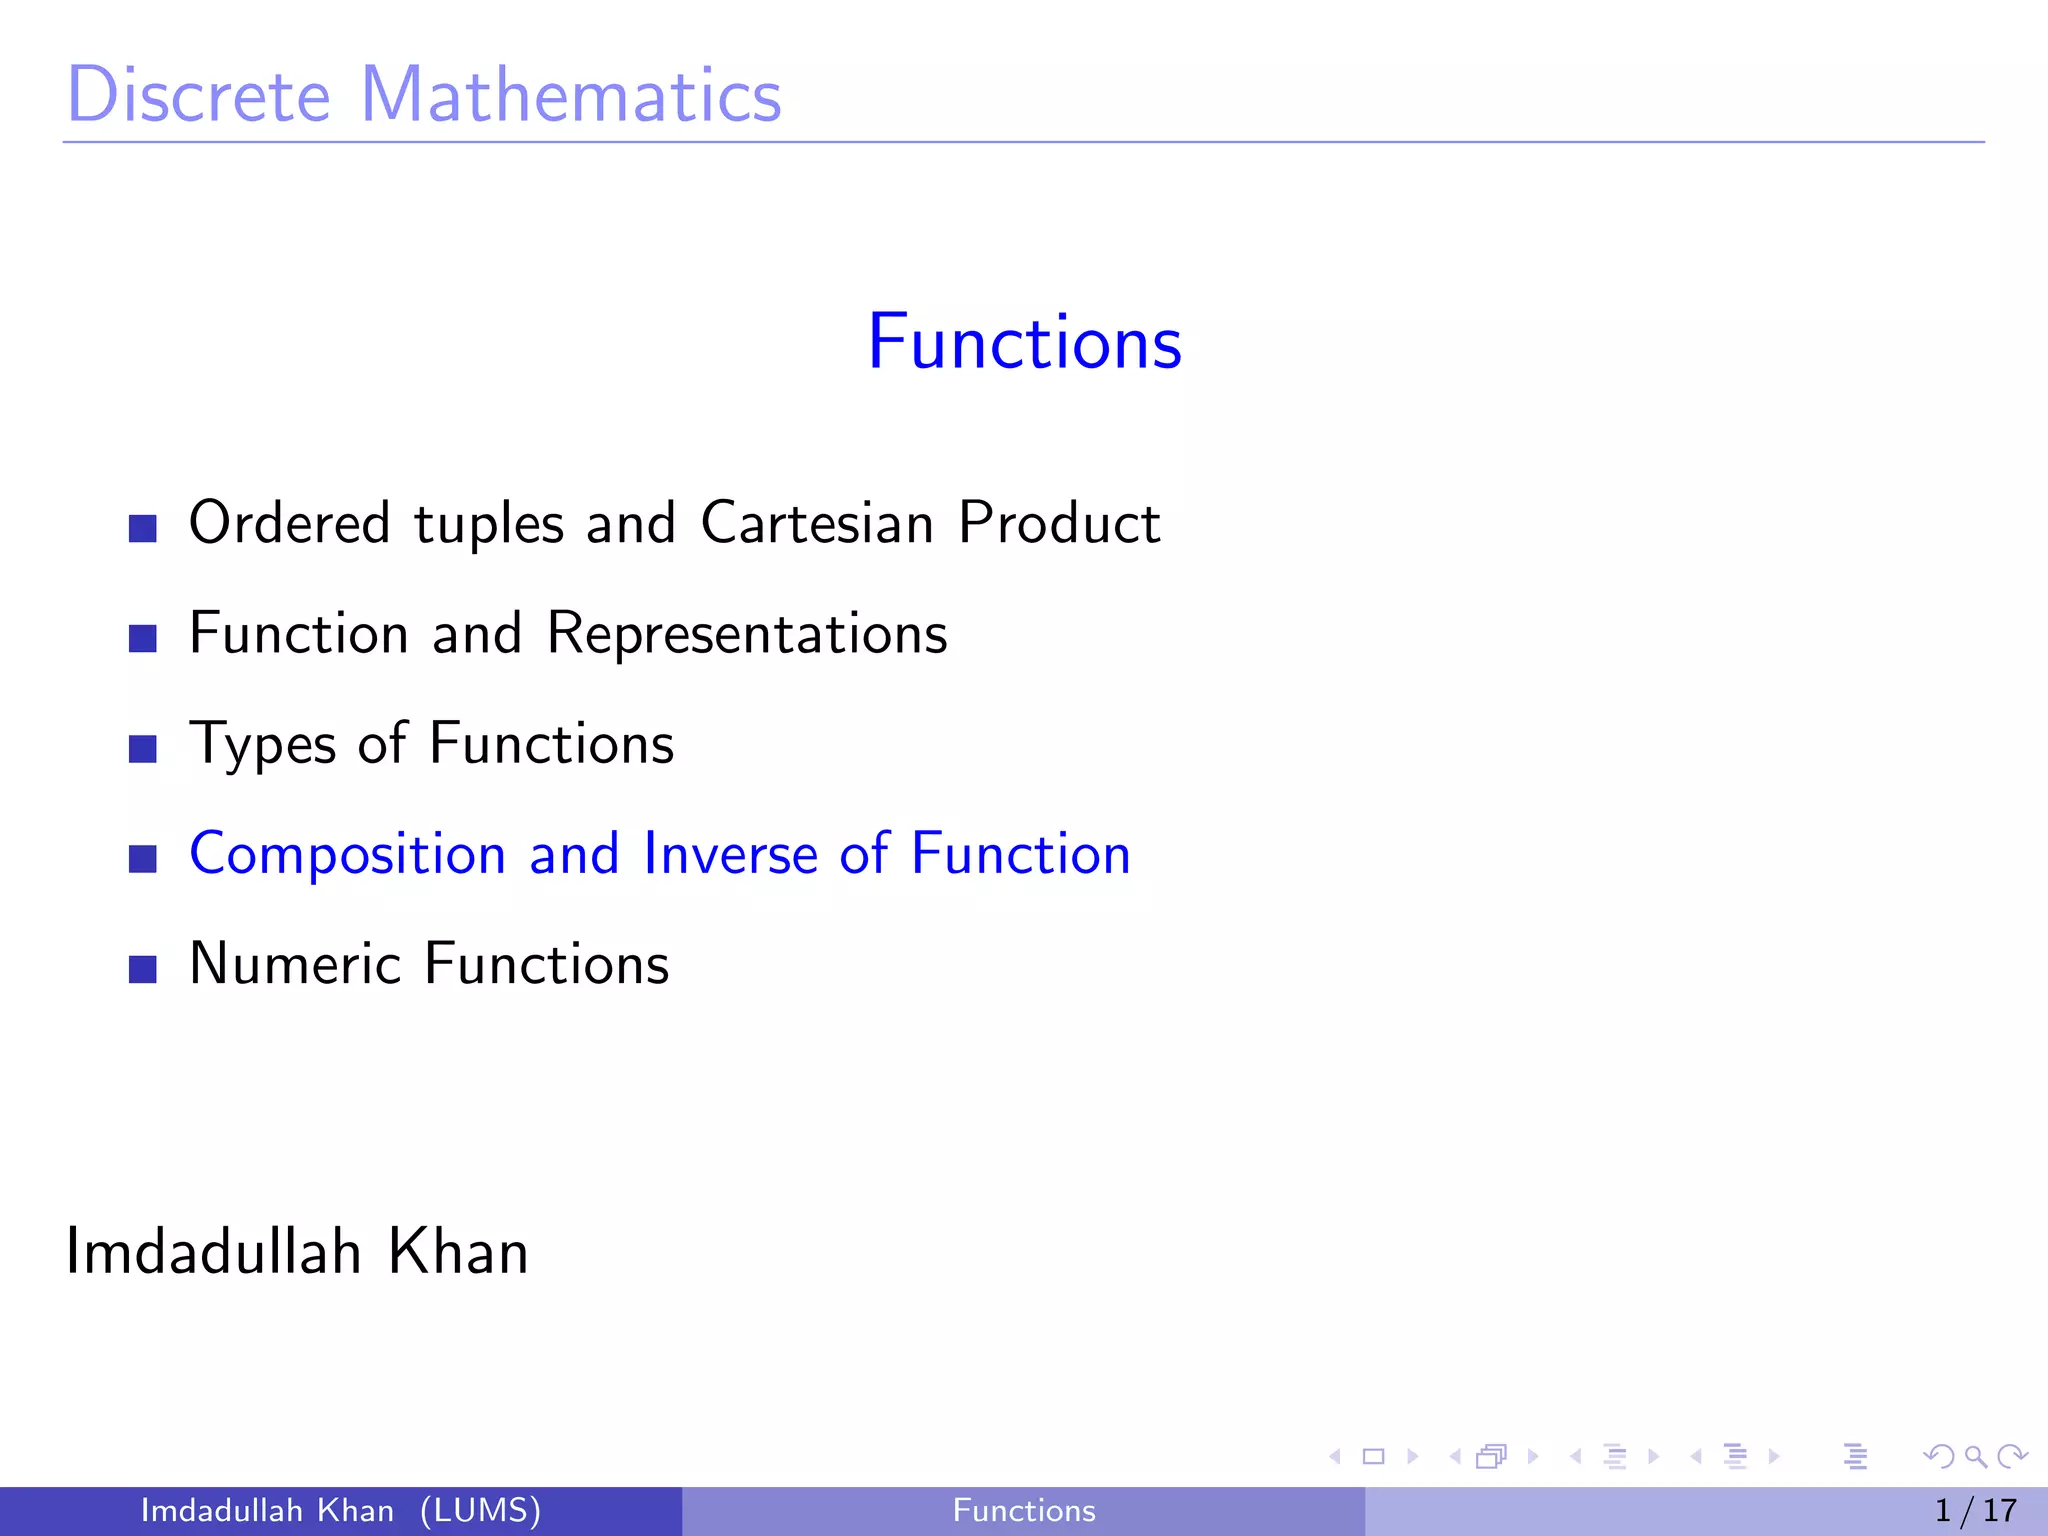
Task: Click the section navigation lines icon
Action: [x=1736, y=1457]
